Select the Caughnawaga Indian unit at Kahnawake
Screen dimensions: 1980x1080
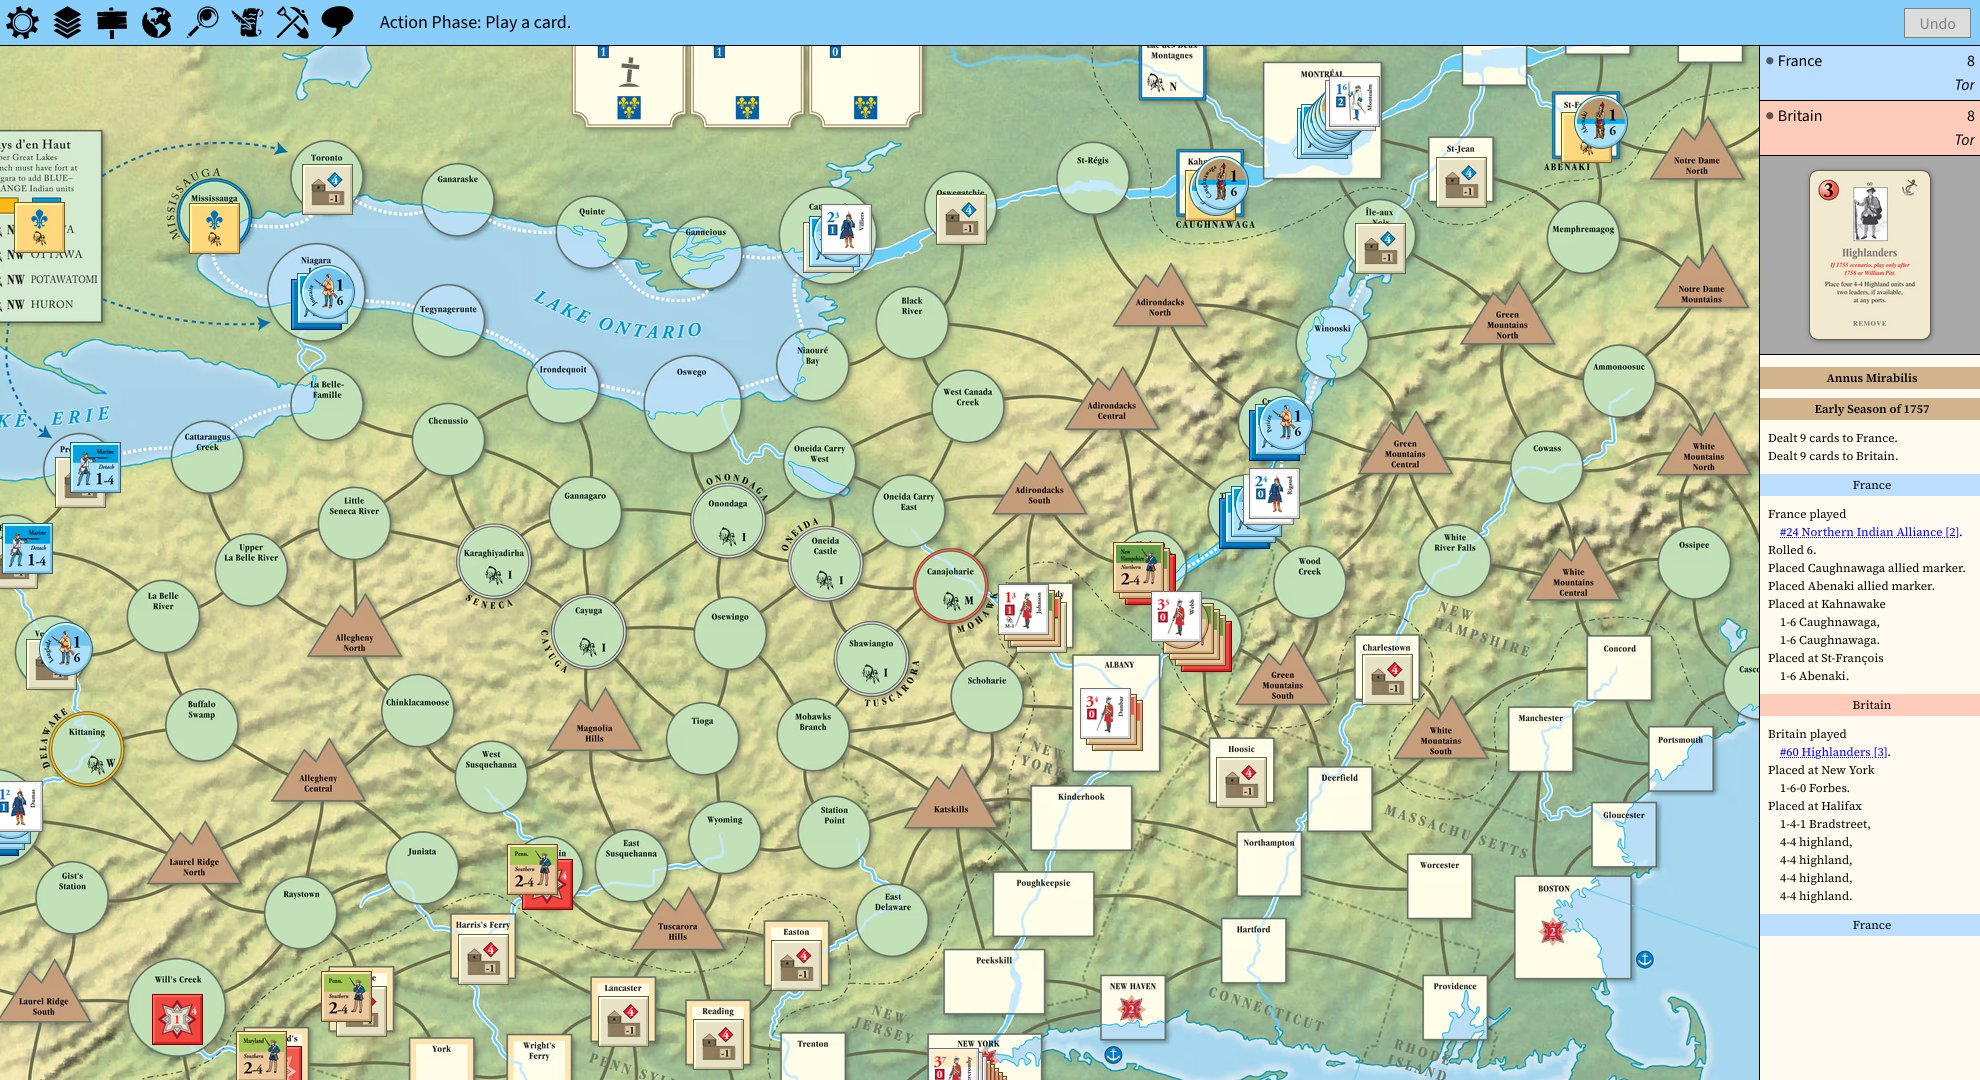click(1221, 183)
